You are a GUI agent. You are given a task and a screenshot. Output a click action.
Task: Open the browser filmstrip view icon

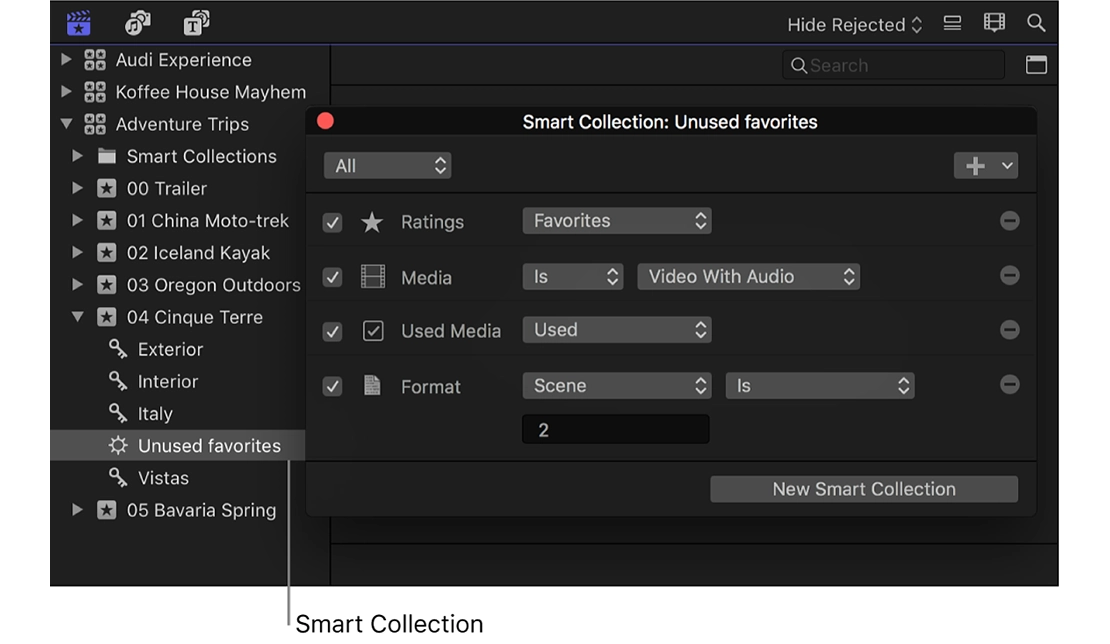point(993,22)
